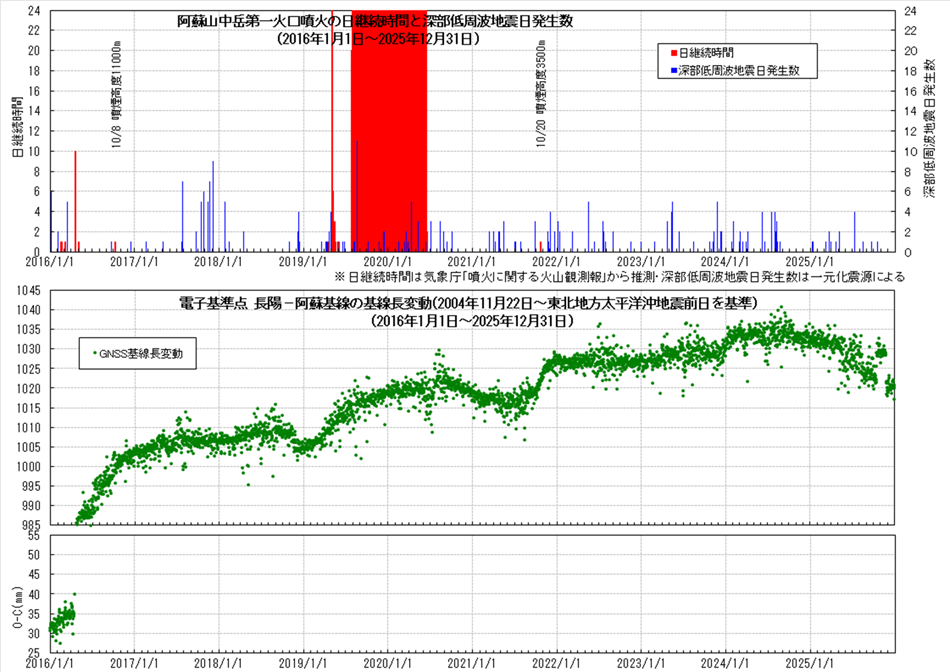
Task: Click the top chart date range subtitle
Action: point(379,39)
